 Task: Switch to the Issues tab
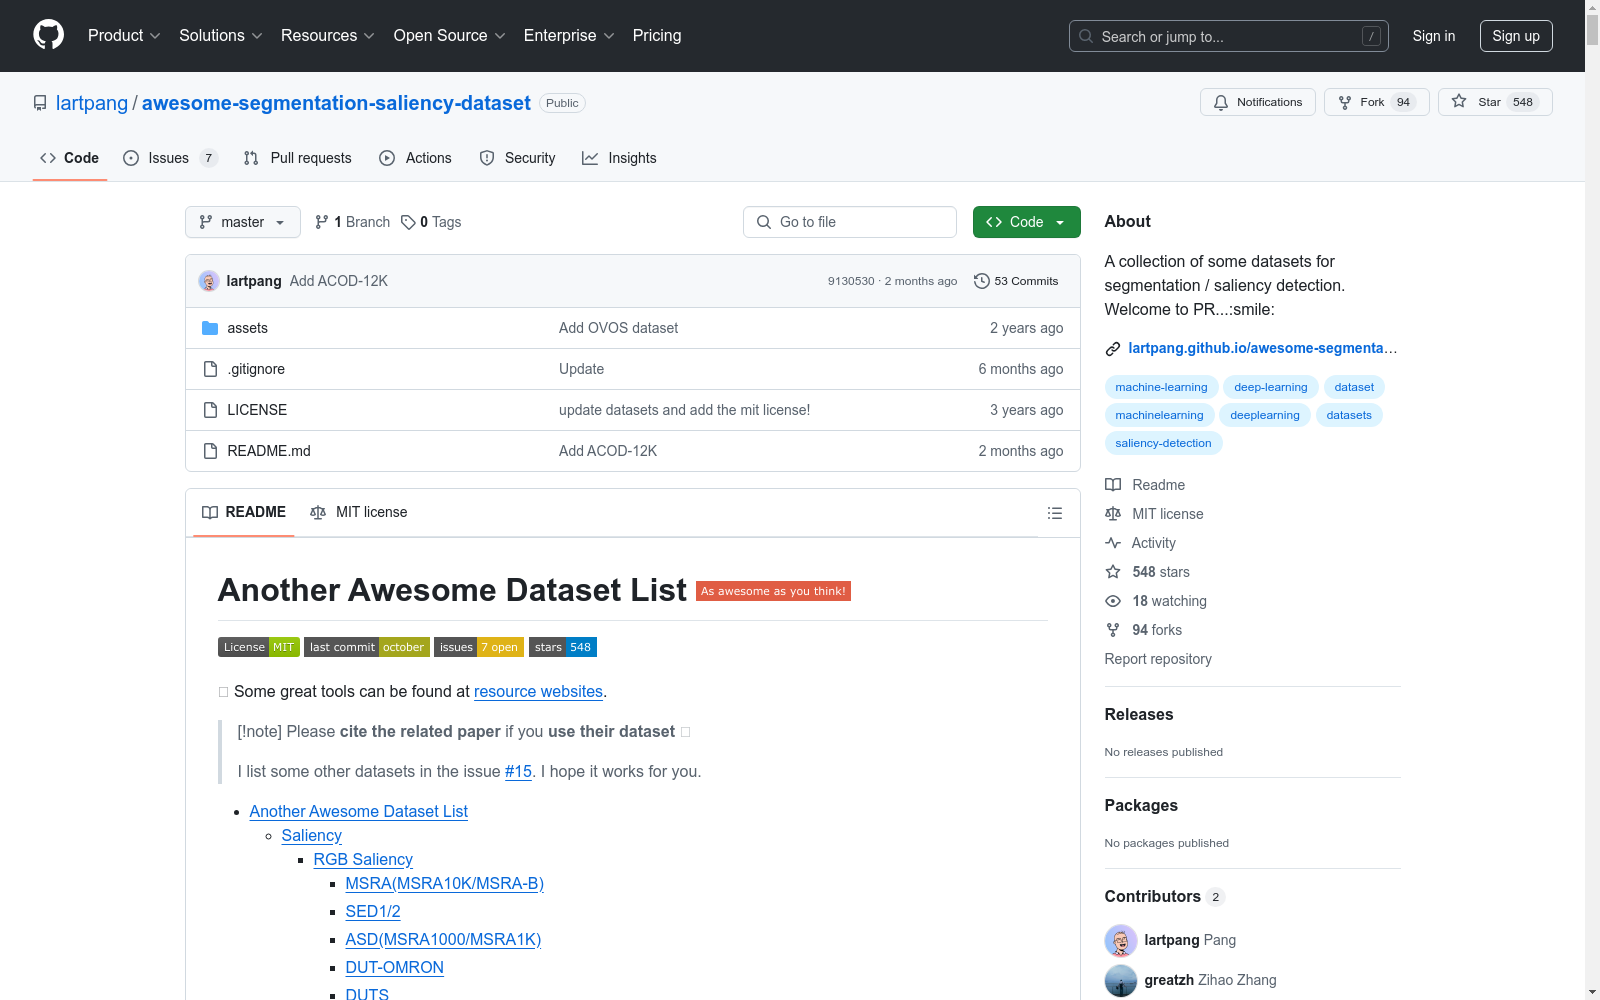[x=170, y=158]
